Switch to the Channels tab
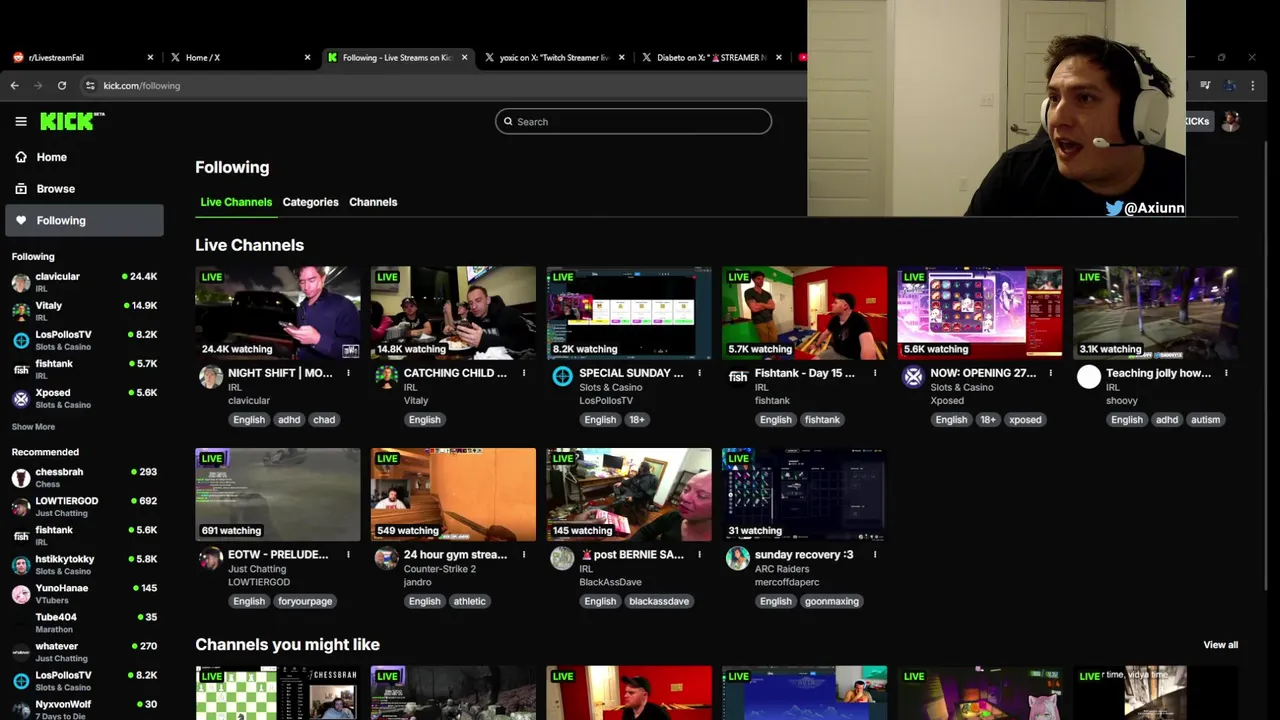The image size is (1280, 720). click(x=373, y=202)
